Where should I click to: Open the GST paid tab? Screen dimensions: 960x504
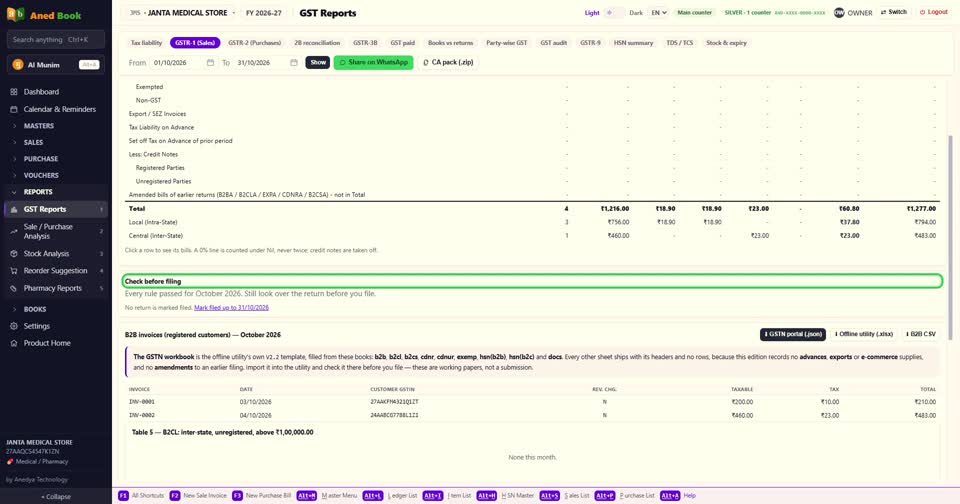pyautogui.click(x=402, y=43)
